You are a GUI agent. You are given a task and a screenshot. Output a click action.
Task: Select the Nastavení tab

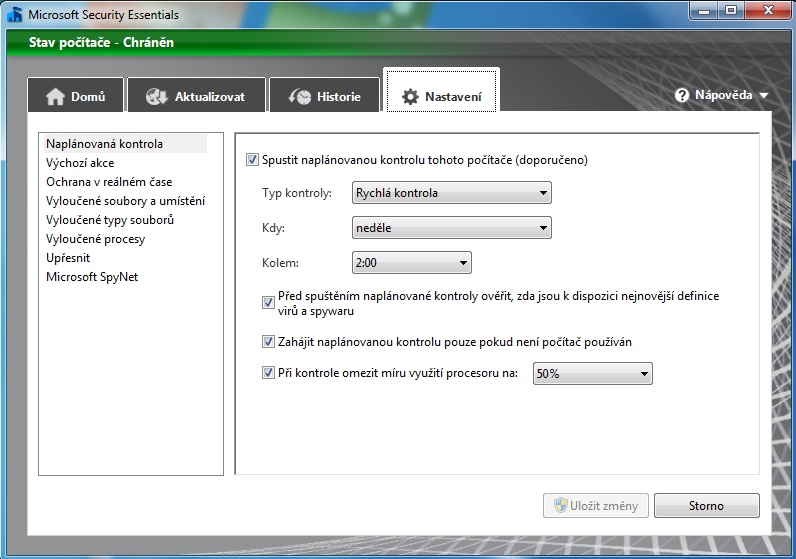(441, 90)
